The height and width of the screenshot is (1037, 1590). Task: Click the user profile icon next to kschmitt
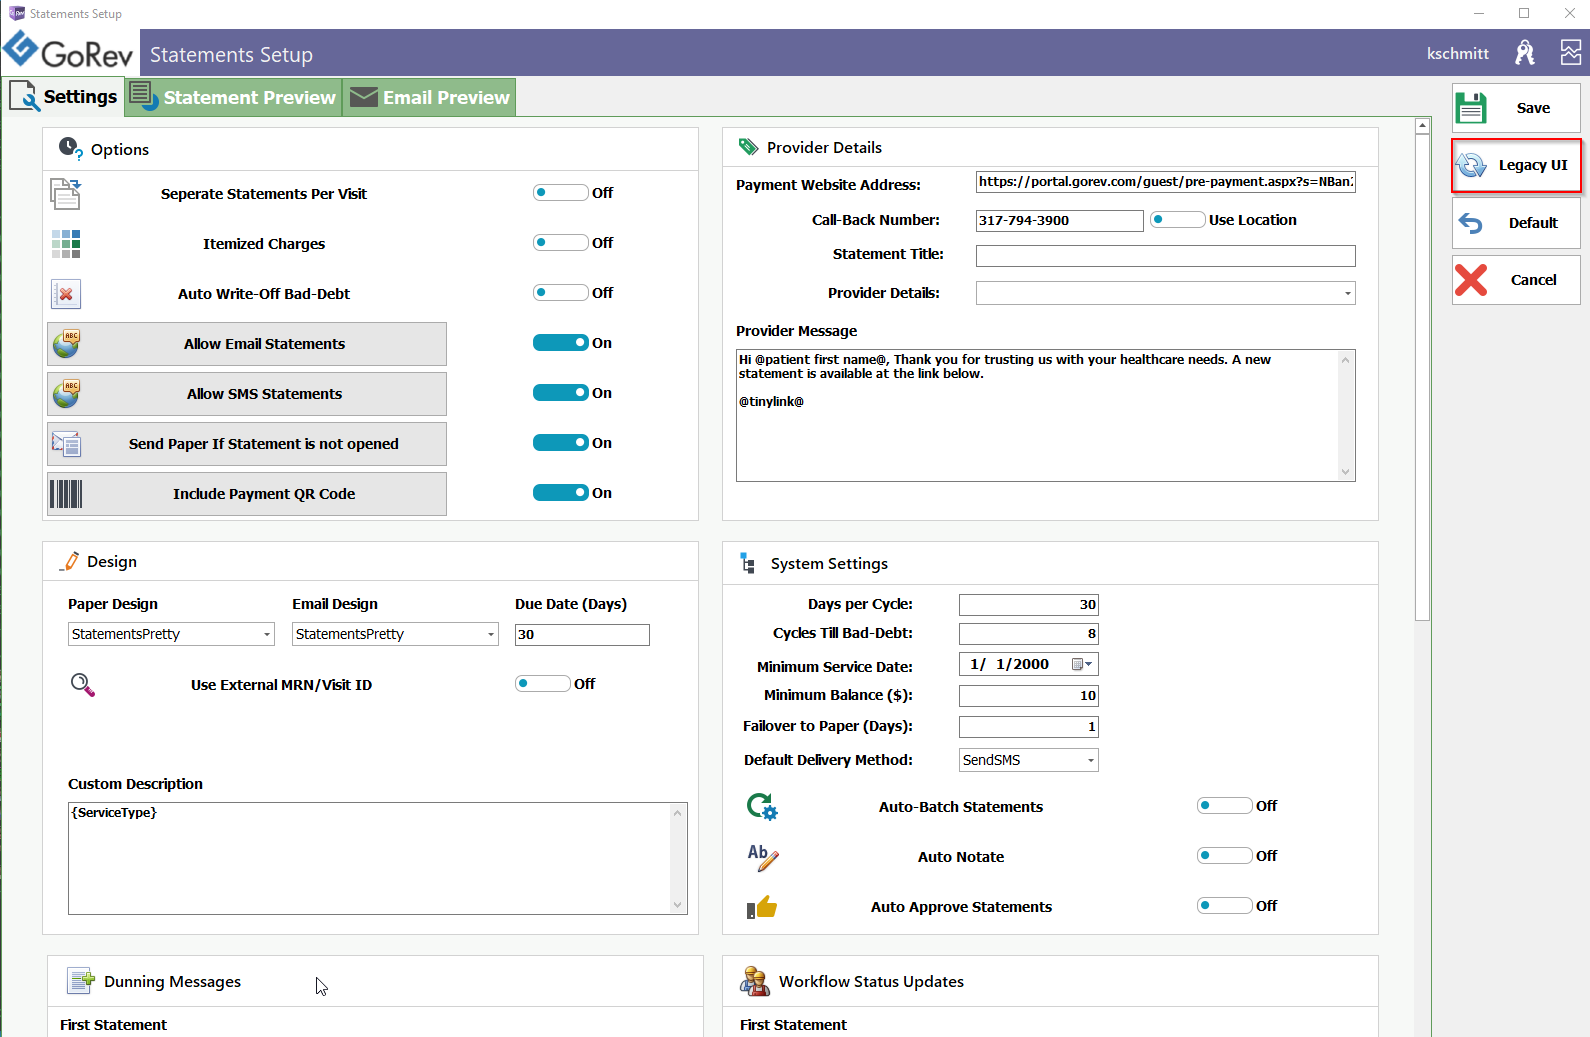point(1524,53)
